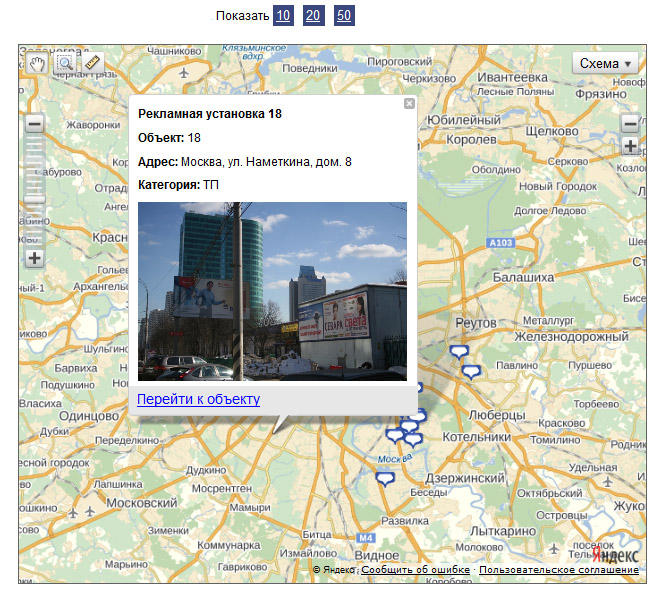Click the Московский town label

[141, 503]
